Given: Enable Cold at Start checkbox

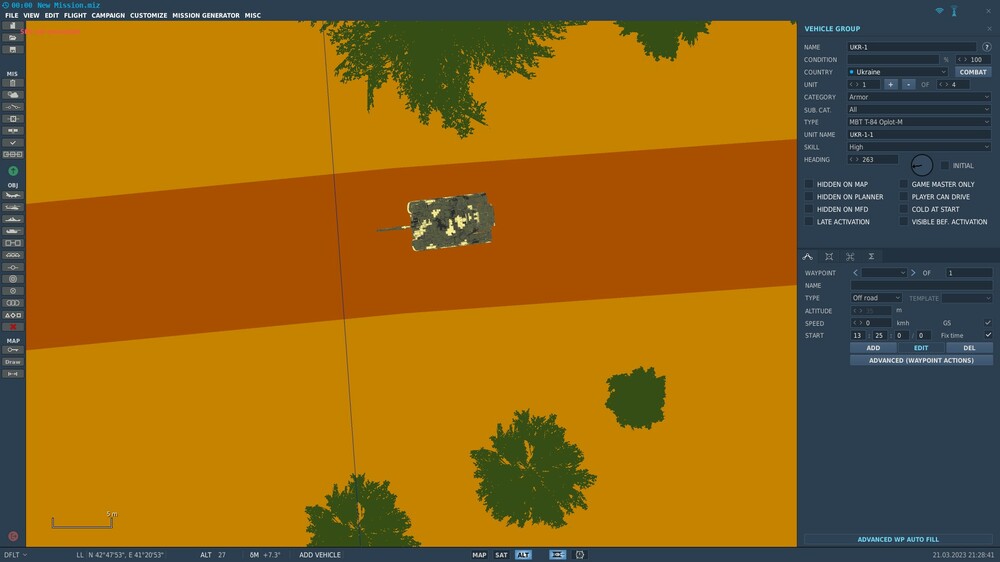Looking at the screenshot, I should pyautogui.click(x=903, y=209).
